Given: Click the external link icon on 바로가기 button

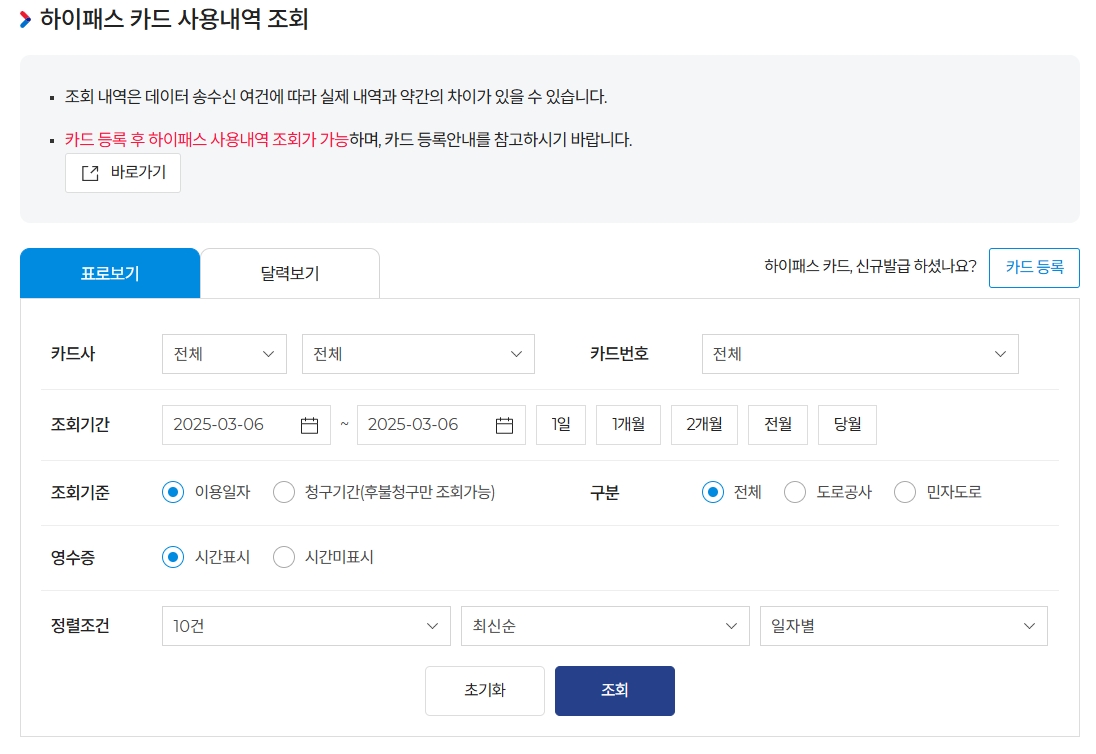Looking at the screenshot, I should (92, 172).
